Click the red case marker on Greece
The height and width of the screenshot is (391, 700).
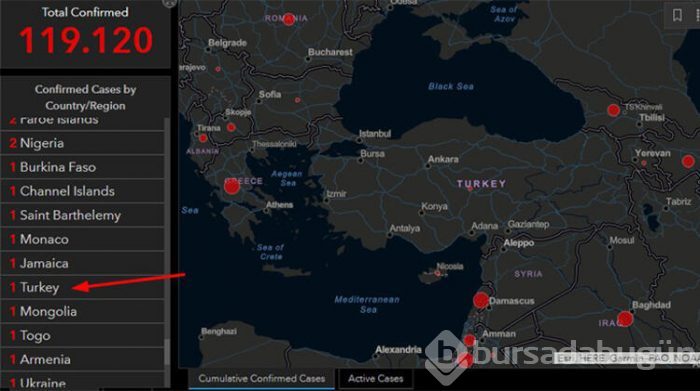232,186
